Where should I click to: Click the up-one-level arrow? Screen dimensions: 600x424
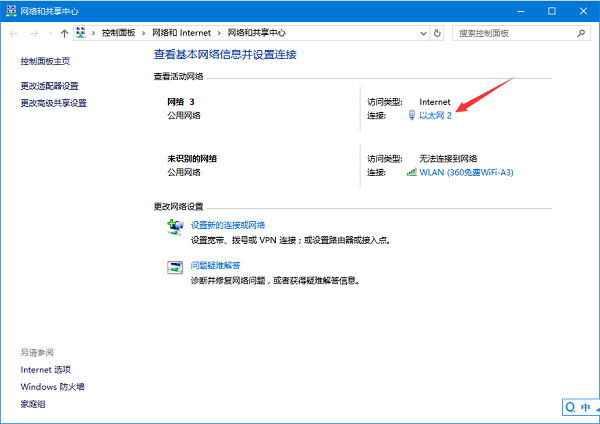pyautogui.click(x=65, y=33)
